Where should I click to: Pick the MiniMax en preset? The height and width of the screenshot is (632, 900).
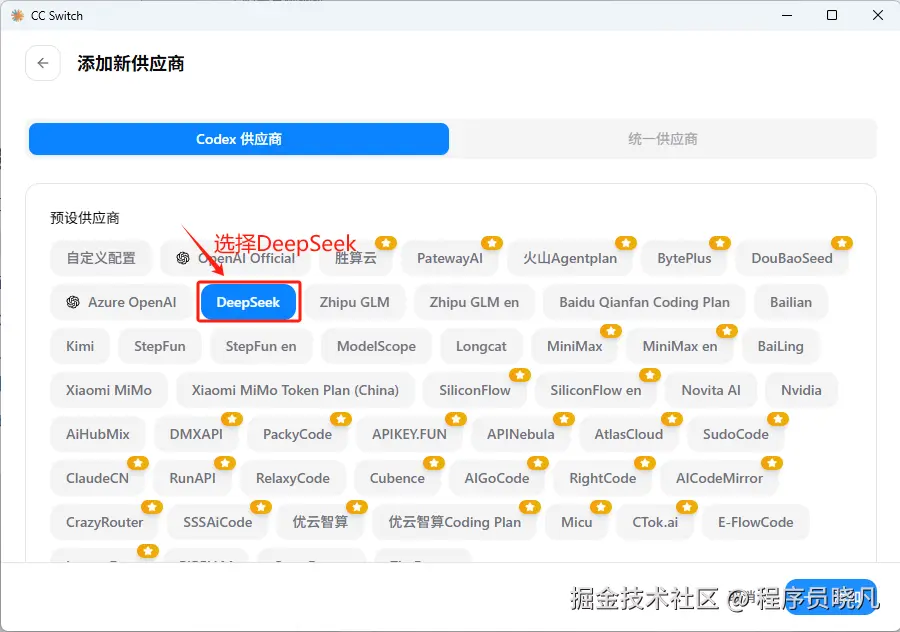pos(680,346)
